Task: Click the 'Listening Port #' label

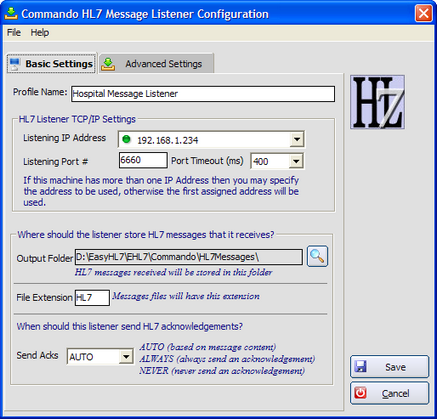Action: point(55,162)
